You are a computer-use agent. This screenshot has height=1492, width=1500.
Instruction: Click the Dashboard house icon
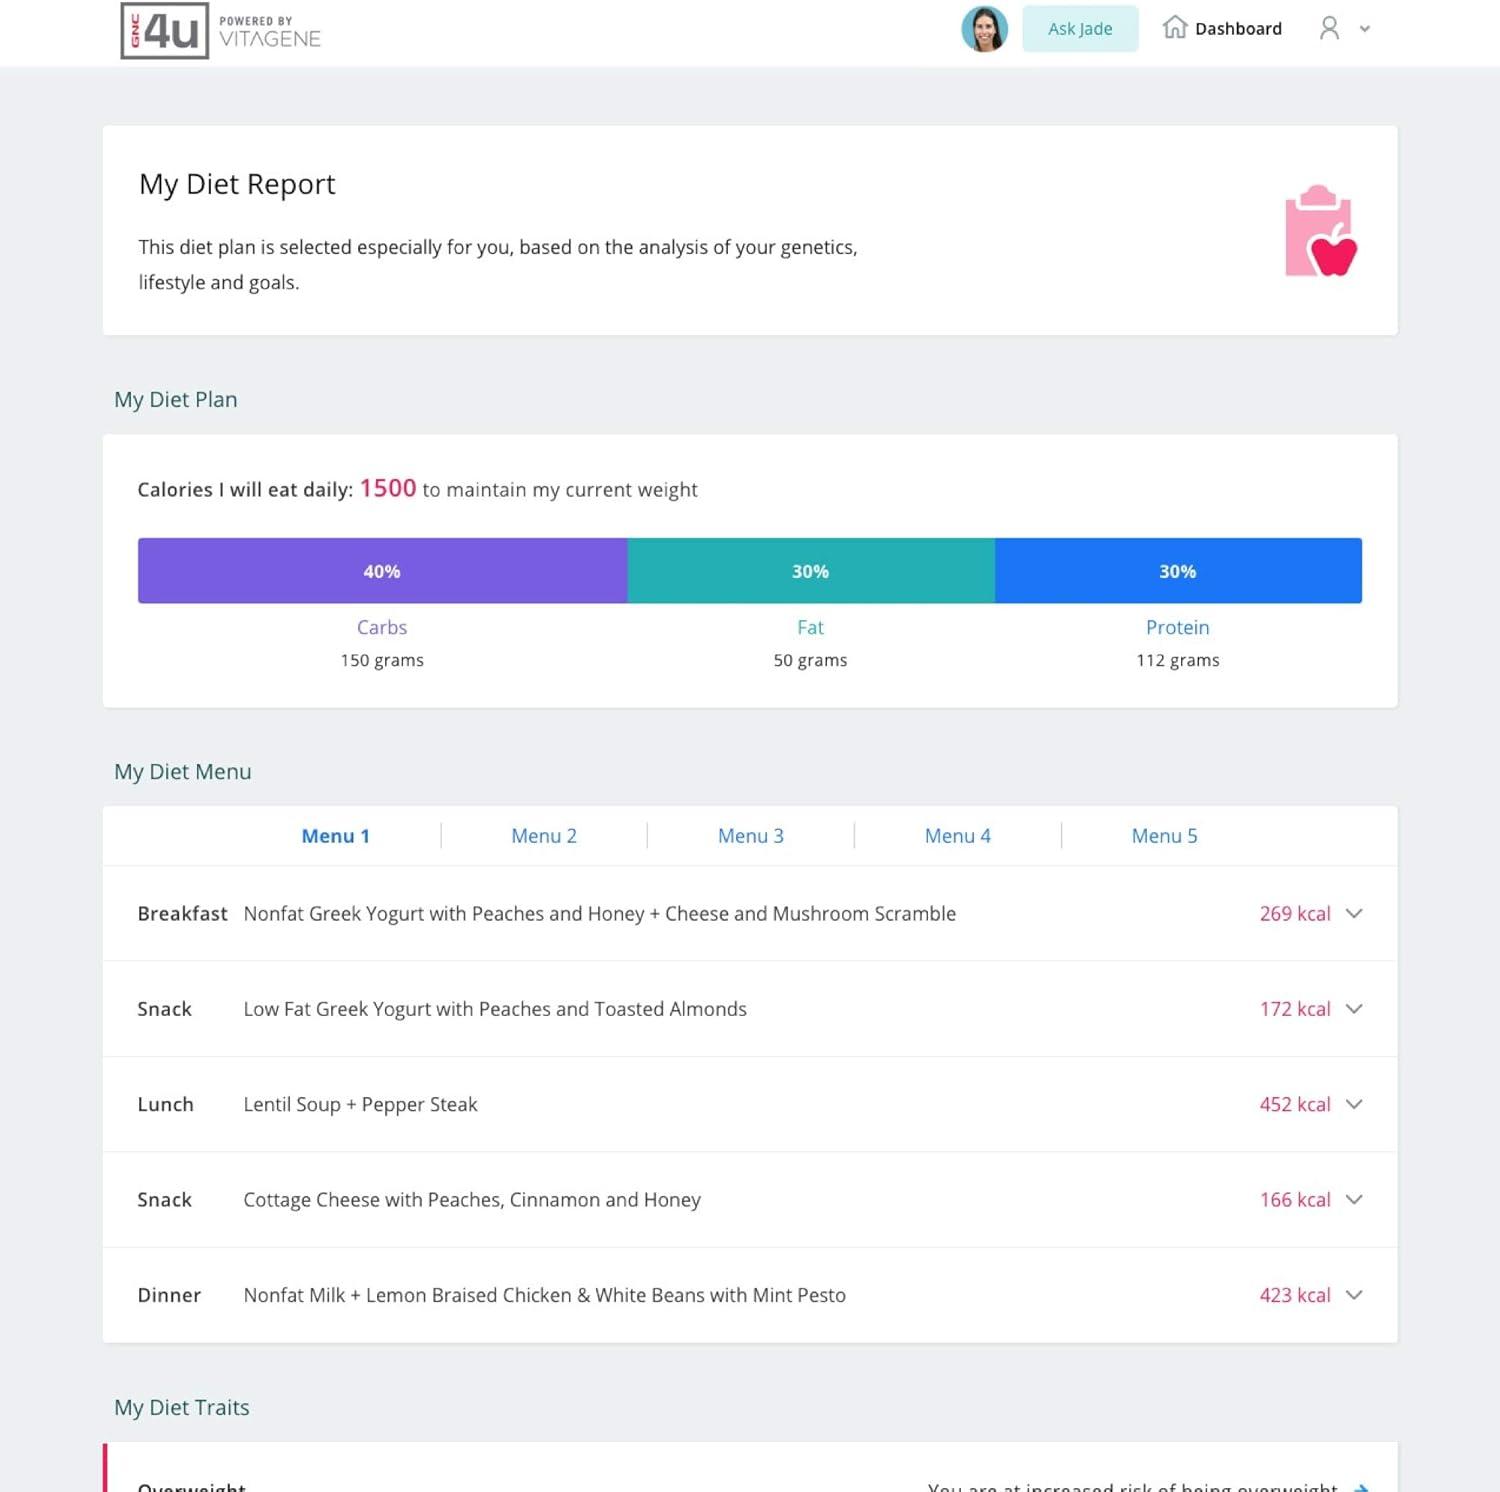pyautogui.click(x=1175, y=28)
